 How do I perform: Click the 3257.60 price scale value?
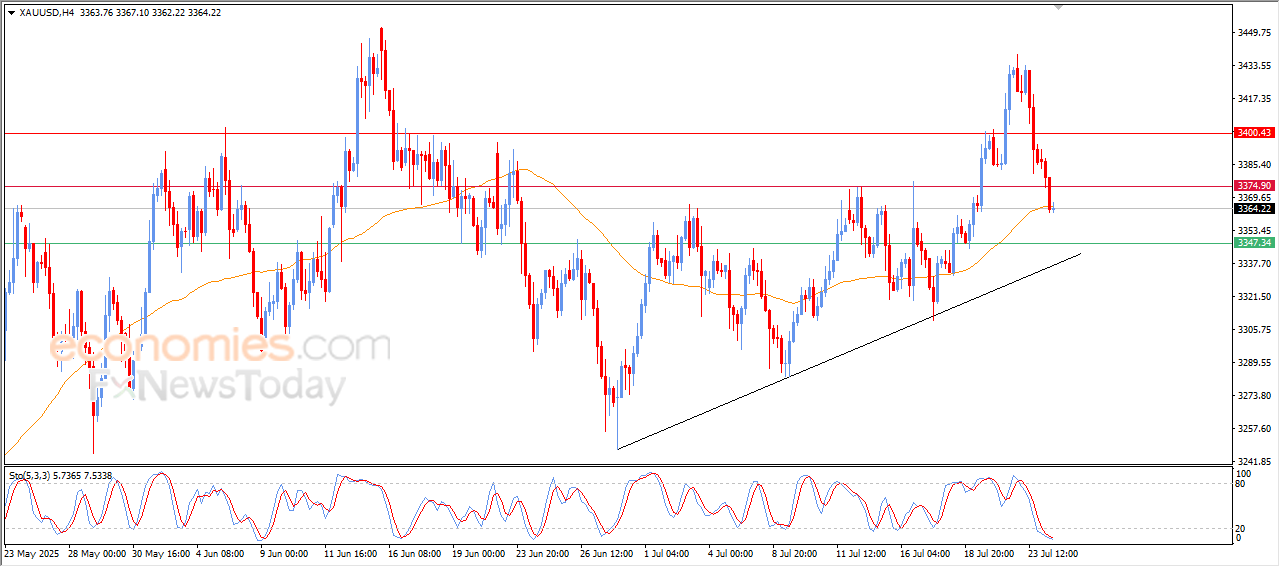pos(1254,428)
